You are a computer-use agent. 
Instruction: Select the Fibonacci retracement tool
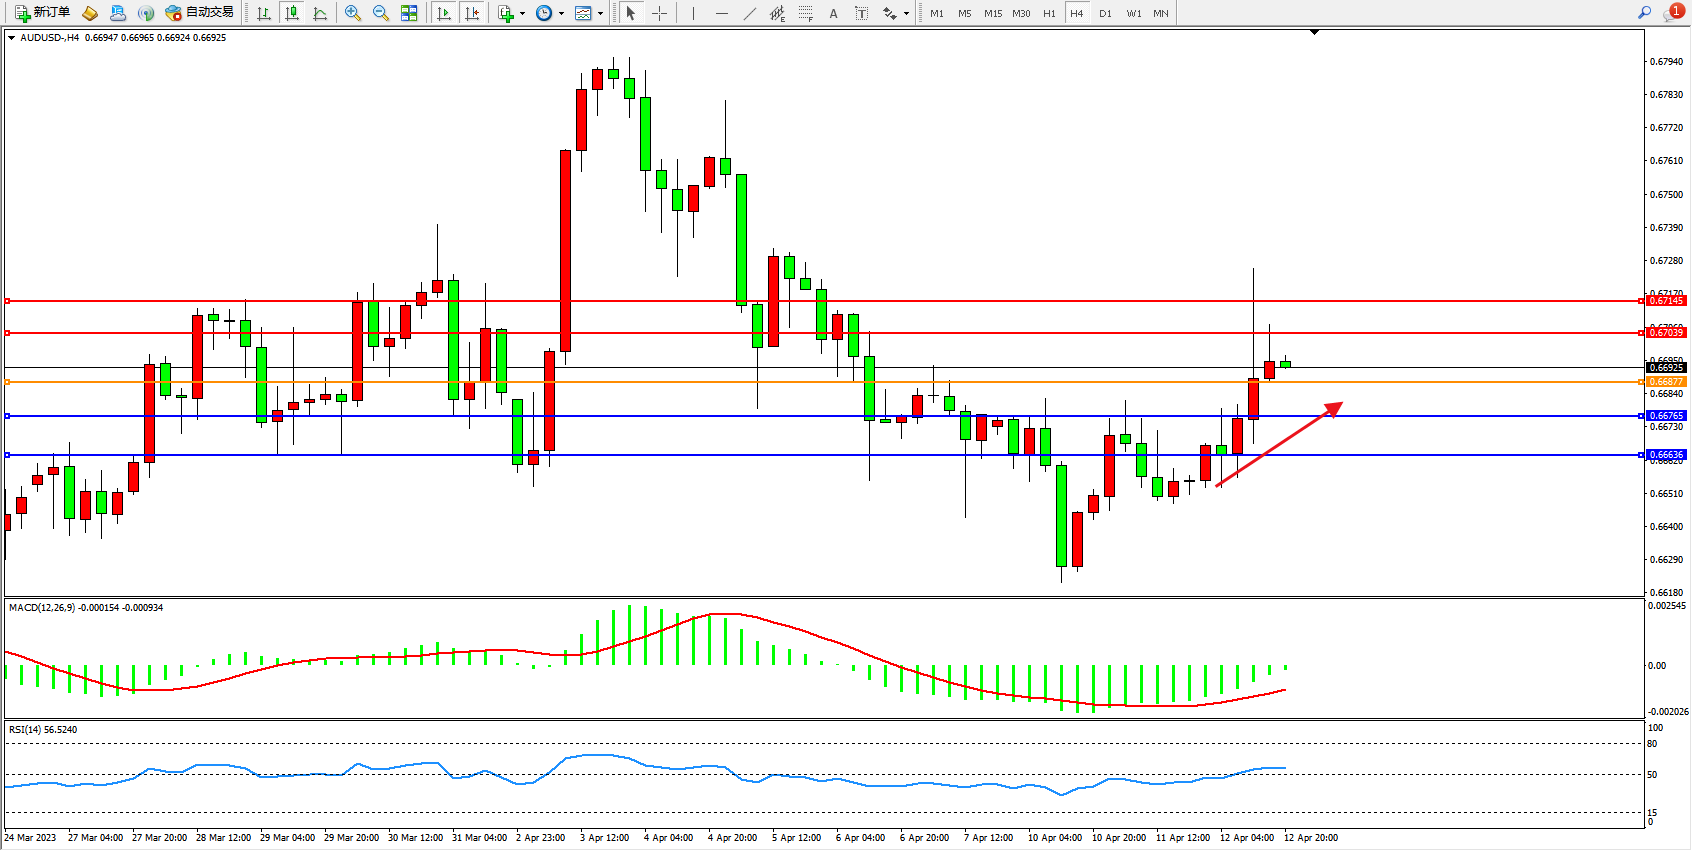coord(806,13)
